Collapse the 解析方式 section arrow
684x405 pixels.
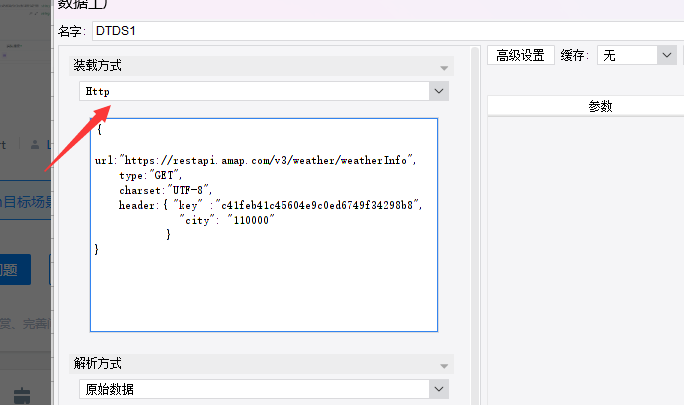pyautogui.click(x=444, y=366)
